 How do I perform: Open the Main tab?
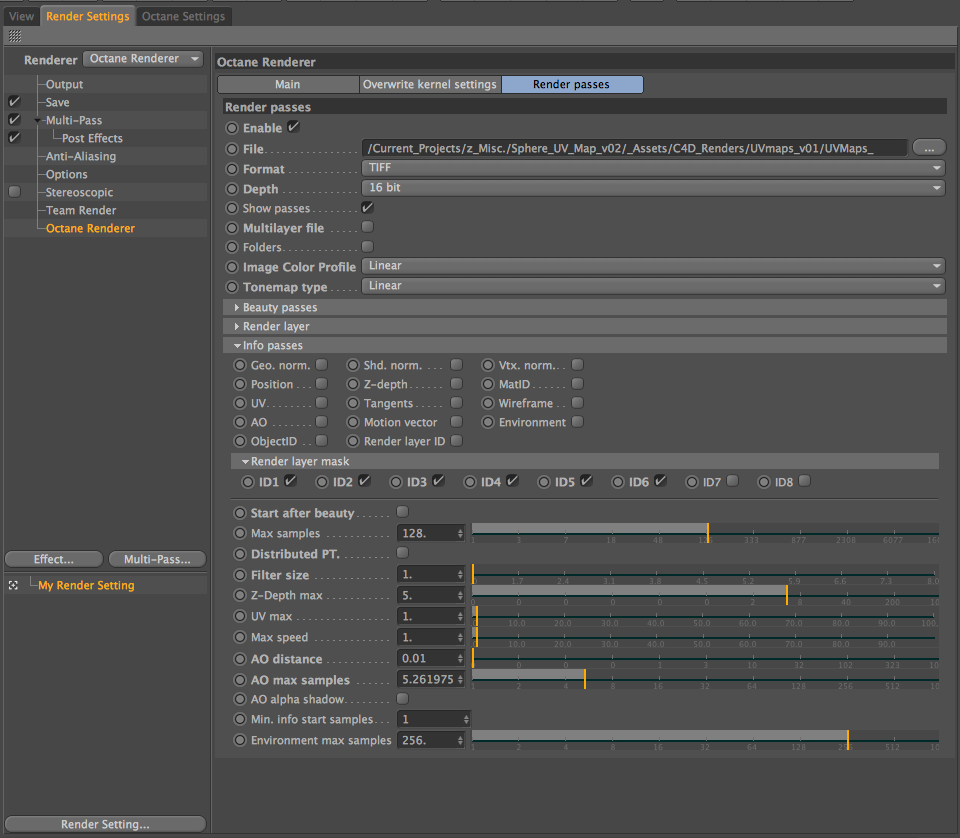point(288,84)
